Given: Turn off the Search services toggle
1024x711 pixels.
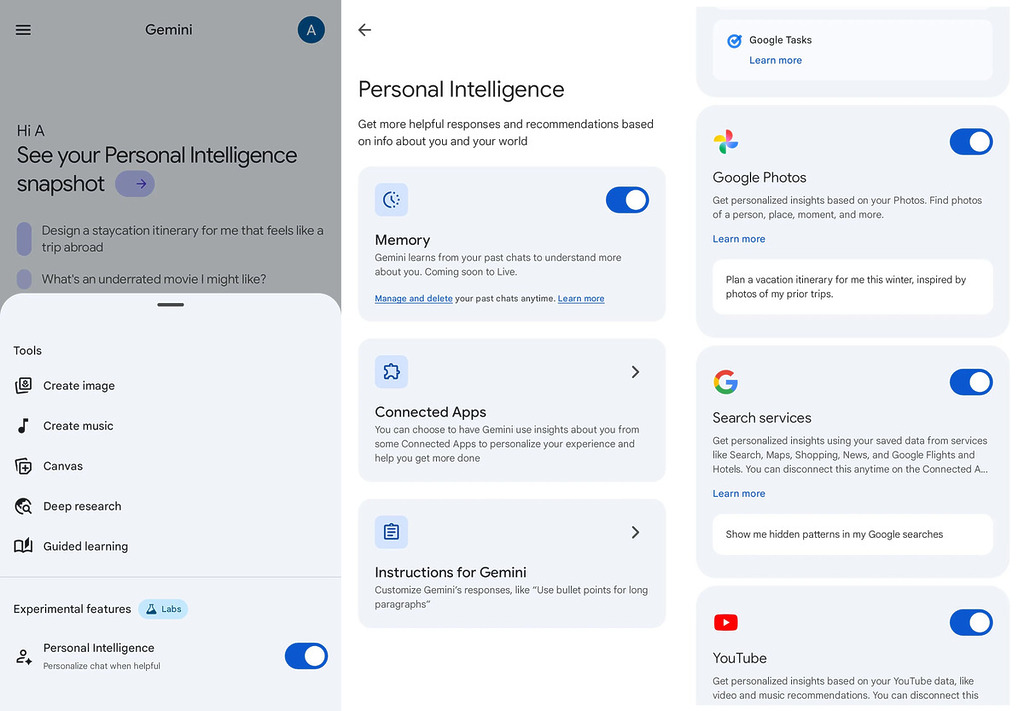Looking at the screenshot, I should point(970,382).
